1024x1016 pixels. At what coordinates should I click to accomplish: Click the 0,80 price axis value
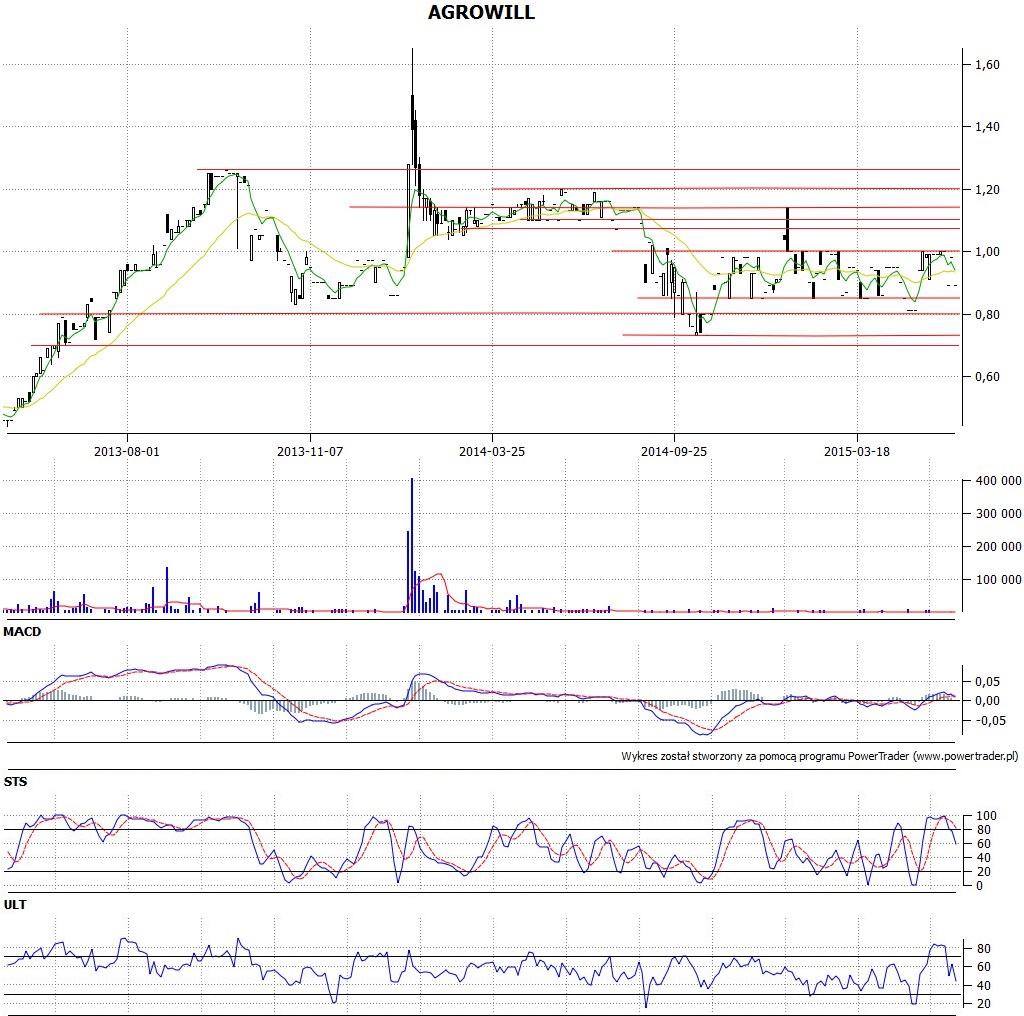(x=987, y=314)
